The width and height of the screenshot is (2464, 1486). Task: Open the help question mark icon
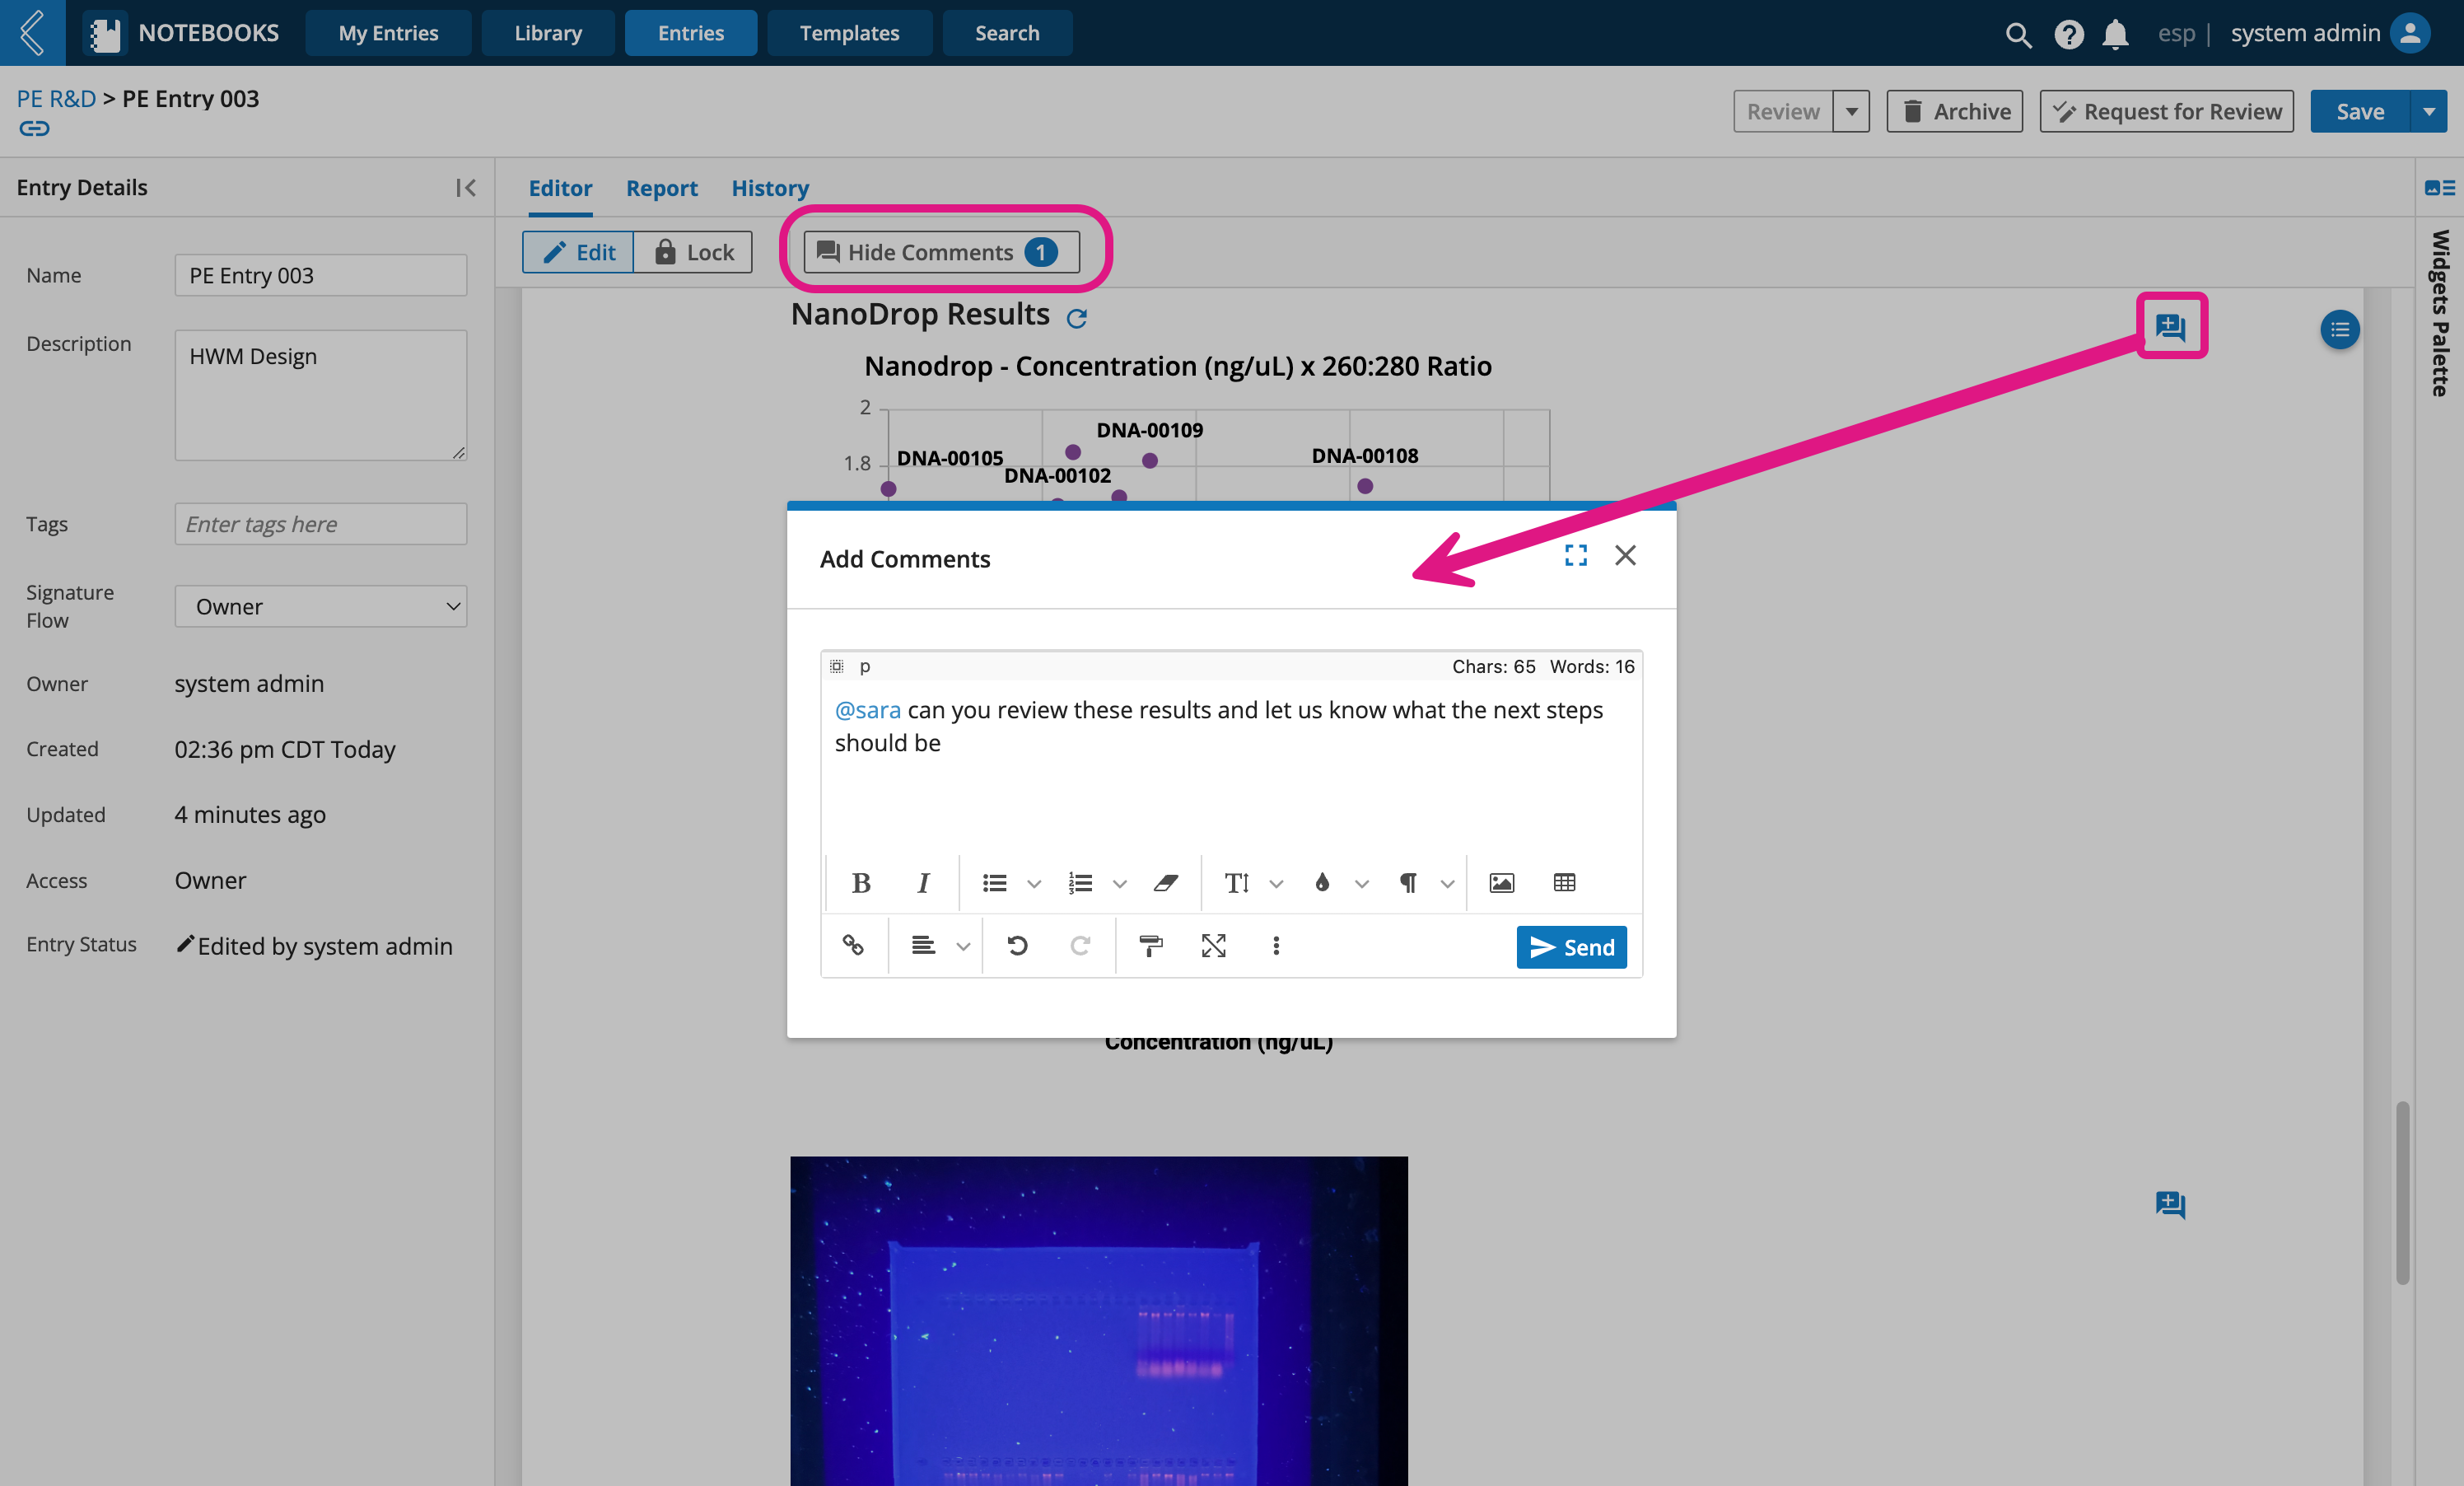pyautogui.click(x=2068, y=34)
